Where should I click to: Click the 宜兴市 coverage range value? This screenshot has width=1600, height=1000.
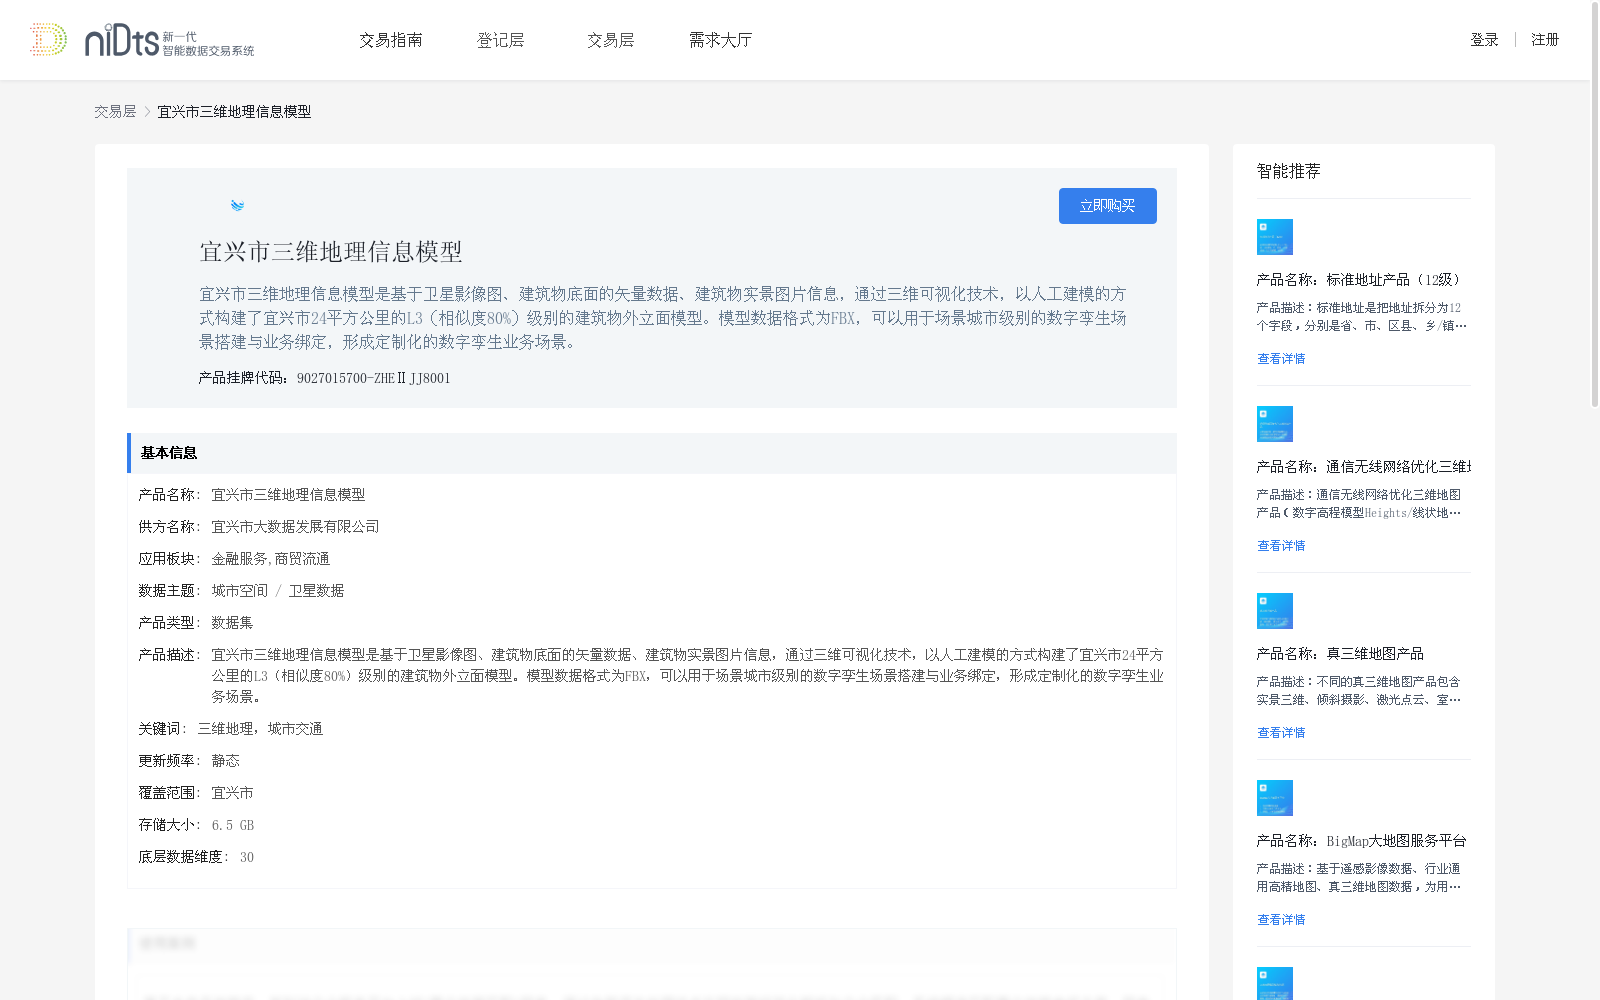tap(232, 793)
